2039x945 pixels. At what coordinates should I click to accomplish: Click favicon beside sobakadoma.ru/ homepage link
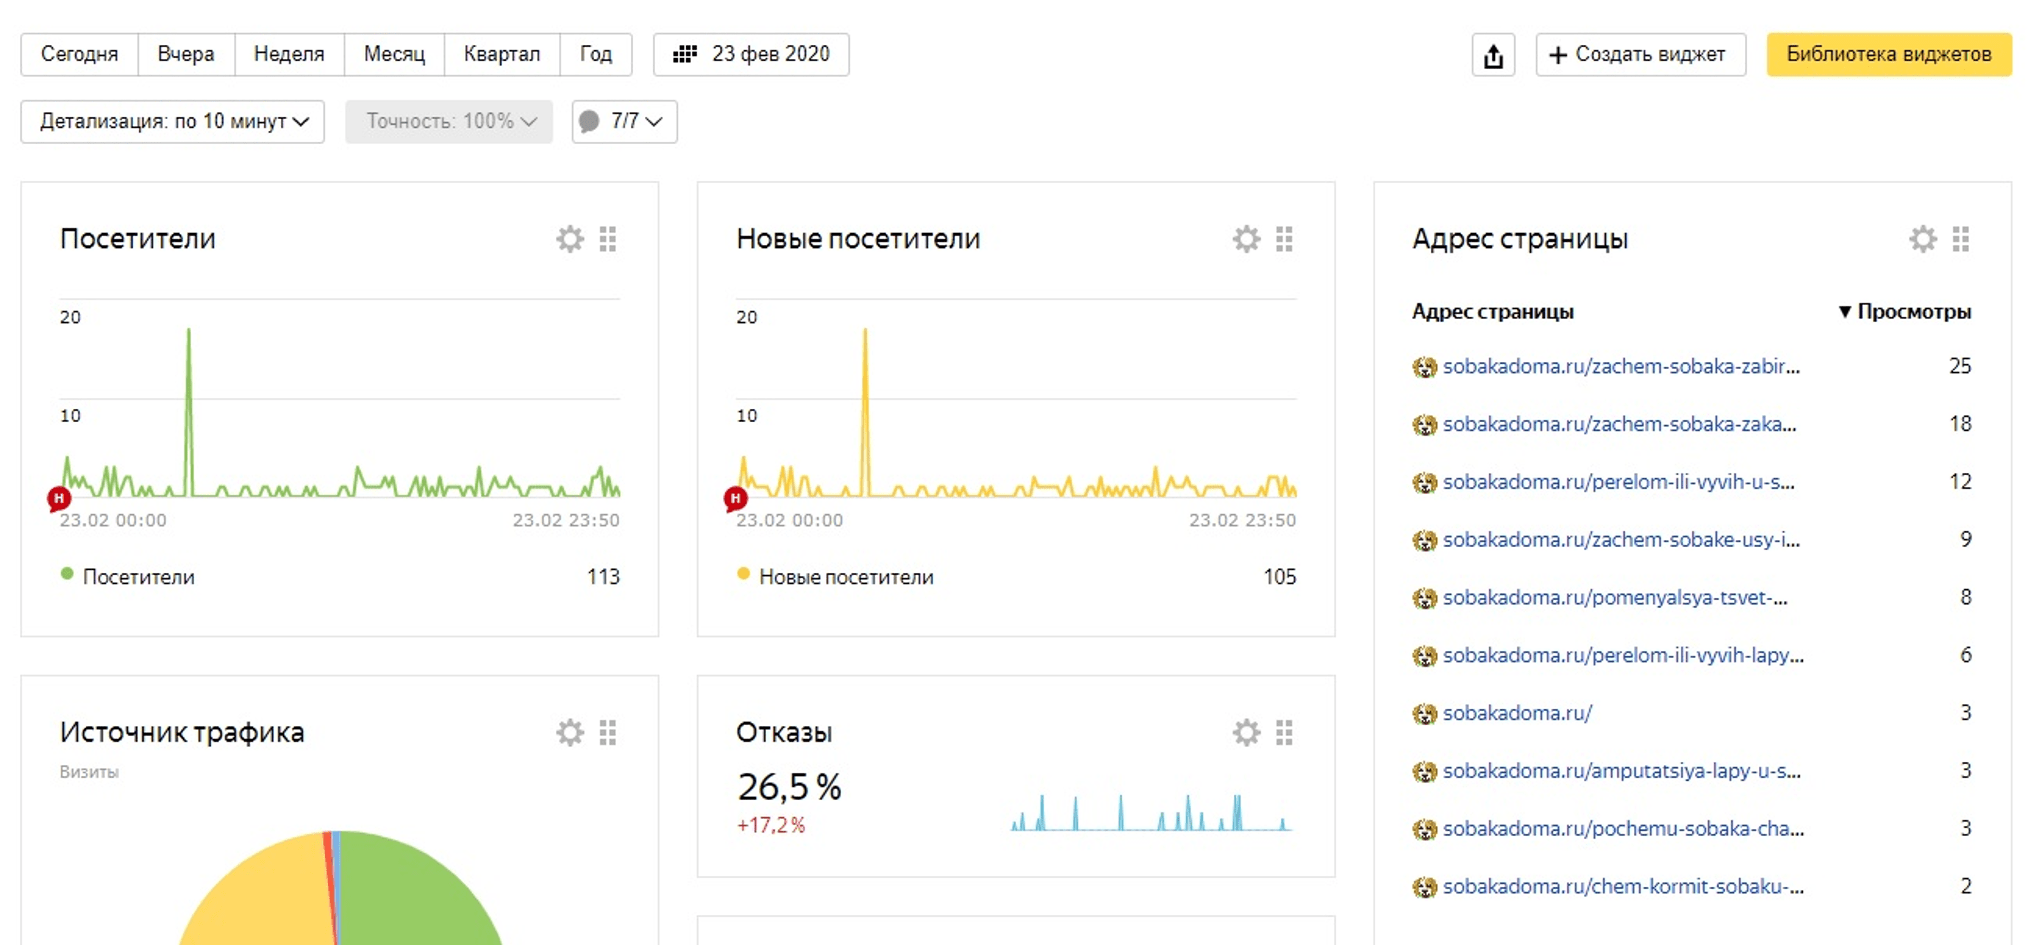[x=1424, y=714]
